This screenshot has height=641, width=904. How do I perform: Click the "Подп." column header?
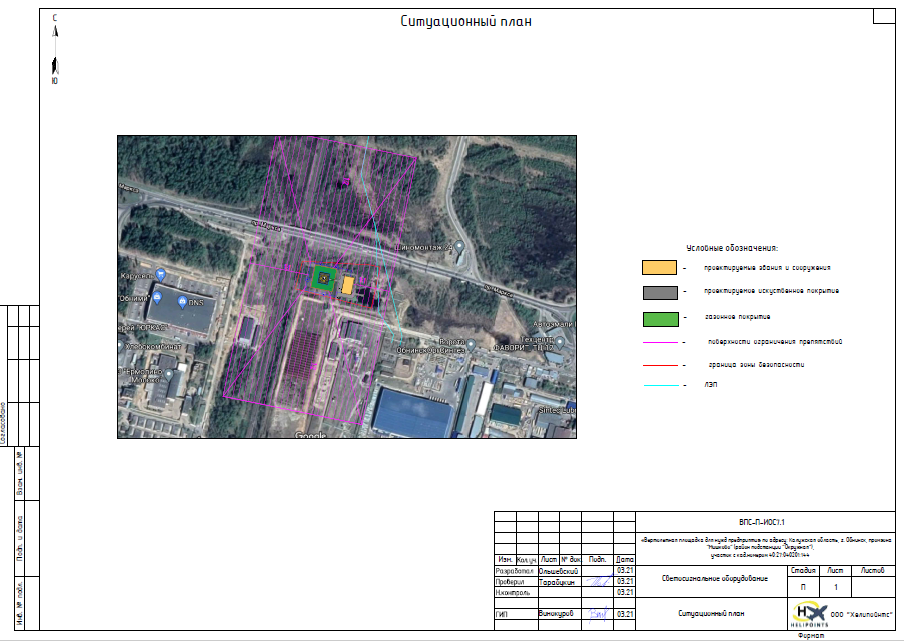597,560
